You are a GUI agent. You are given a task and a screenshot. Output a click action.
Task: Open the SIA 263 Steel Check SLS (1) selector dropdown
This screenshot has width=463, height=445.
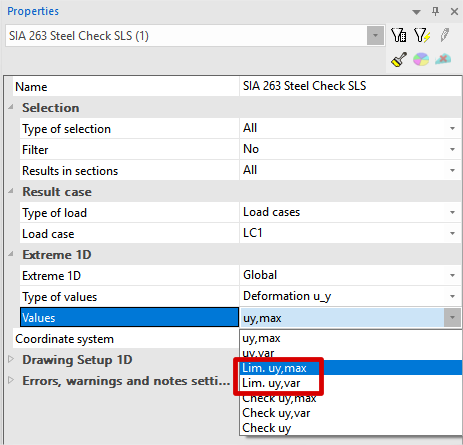tap(375, 35)
